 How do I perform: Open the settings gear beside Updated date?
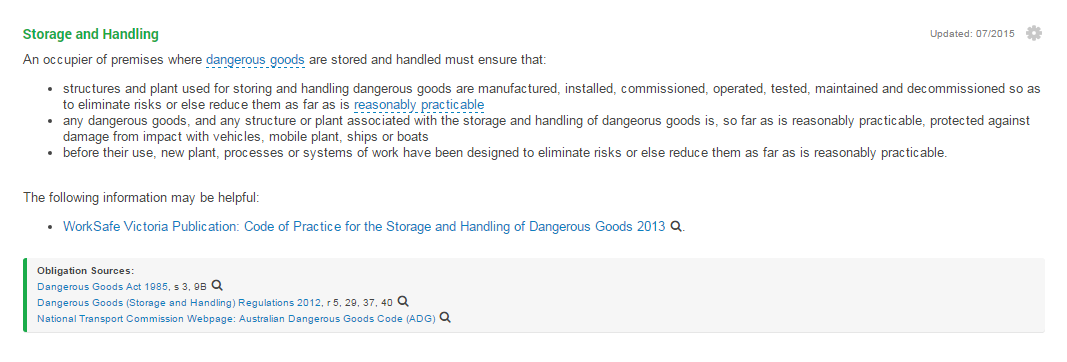click(x=1034, y=33)
